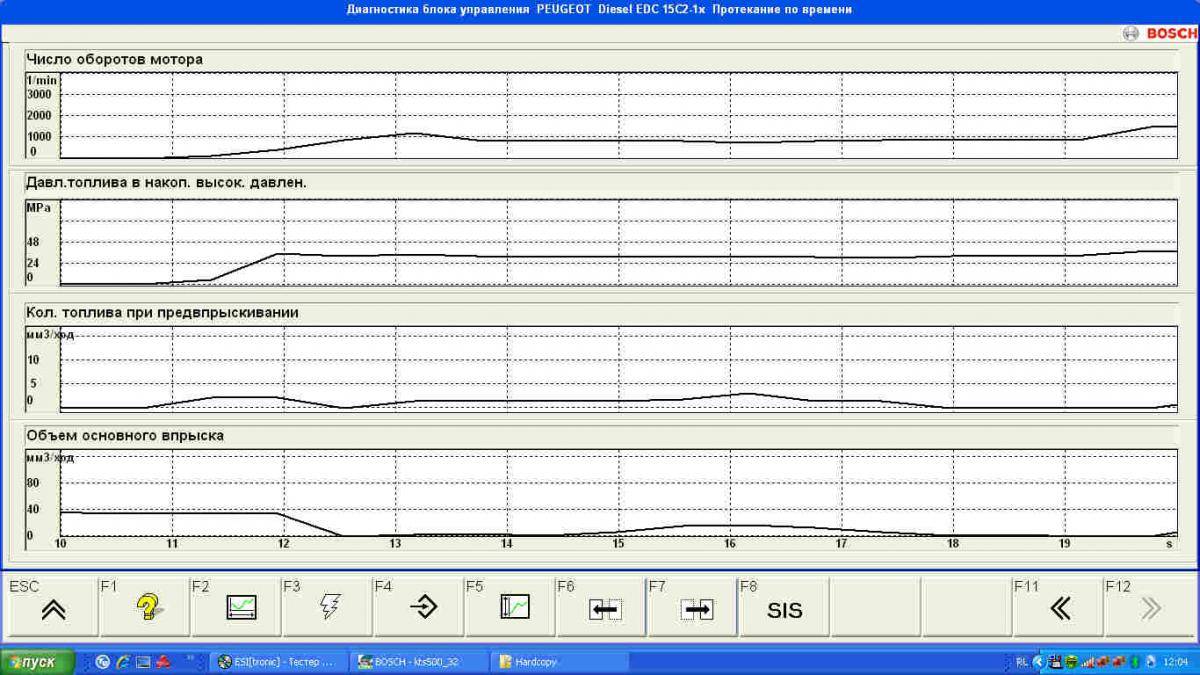Go back with F11 double left chevron
The image size is (1200, 675).
(x=1060, y=608)
